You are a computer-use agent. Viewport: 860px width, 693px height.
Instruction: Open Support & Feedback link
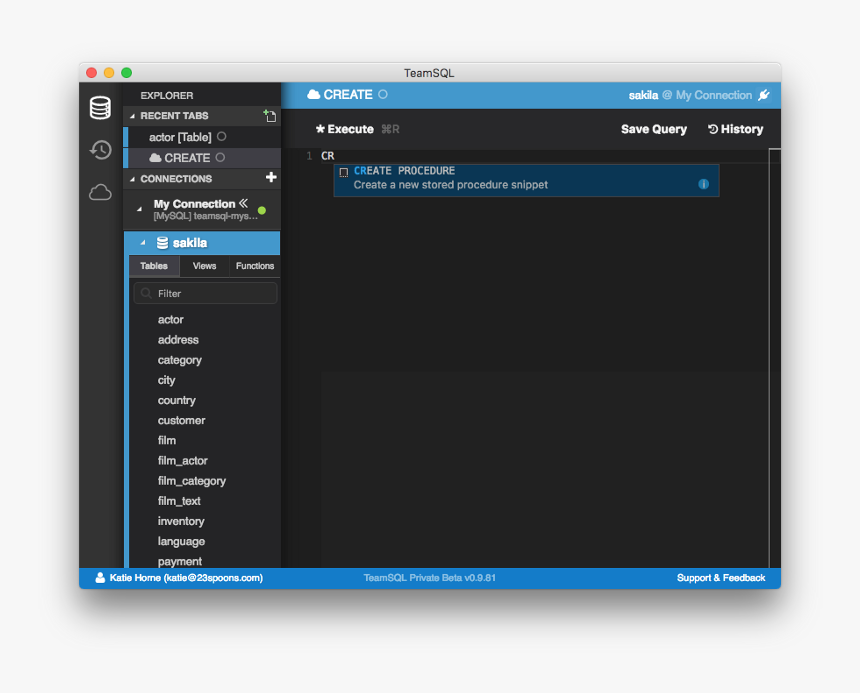click(x=720, y=578)
